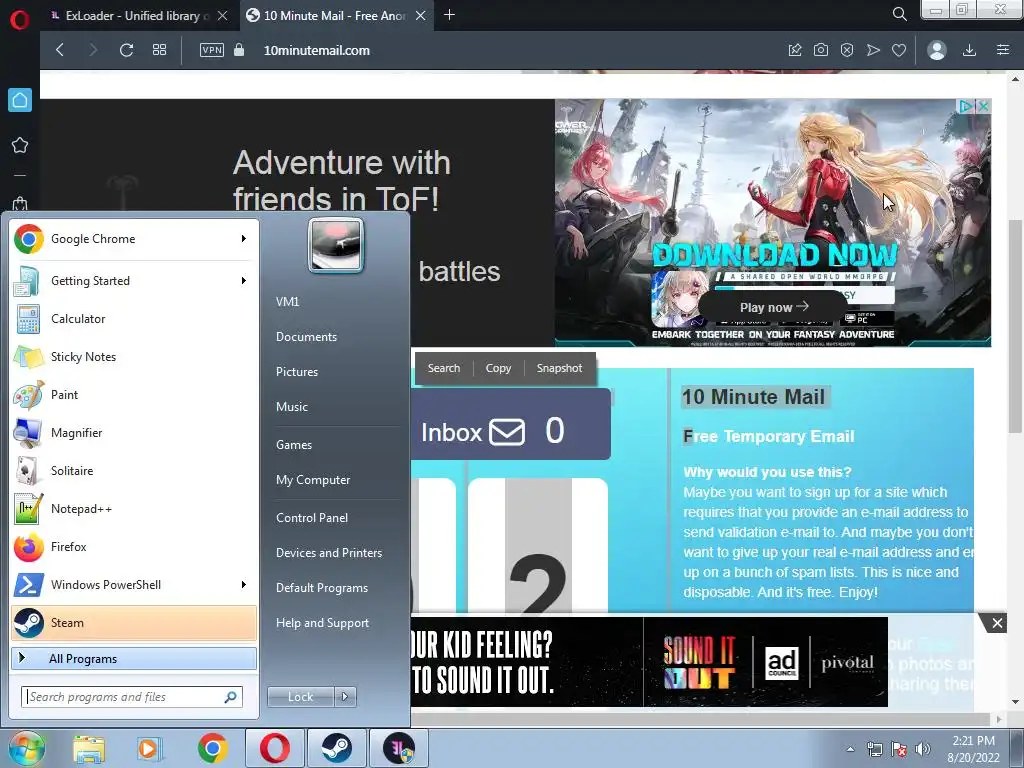The image size is (1024, 768).
Task: Open Sticky Notes program
Action: (x=134, y=357)
